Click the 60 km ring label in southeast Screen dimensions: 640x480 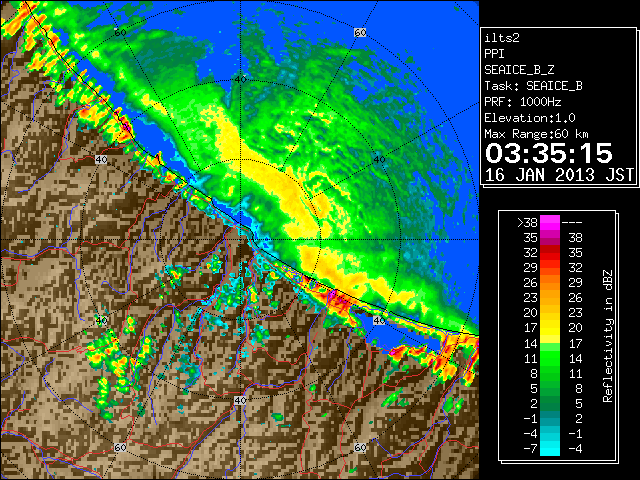(360, 447)
